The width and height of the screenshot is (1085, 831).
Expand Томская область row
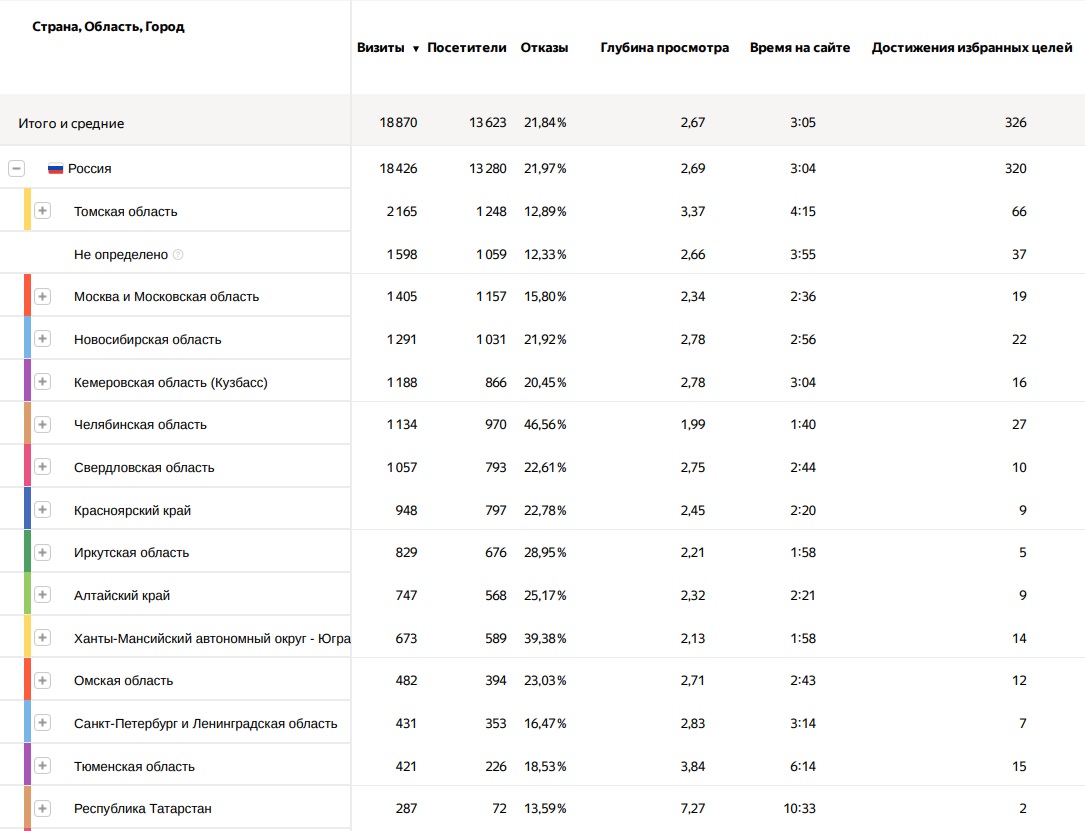point(42,211)
